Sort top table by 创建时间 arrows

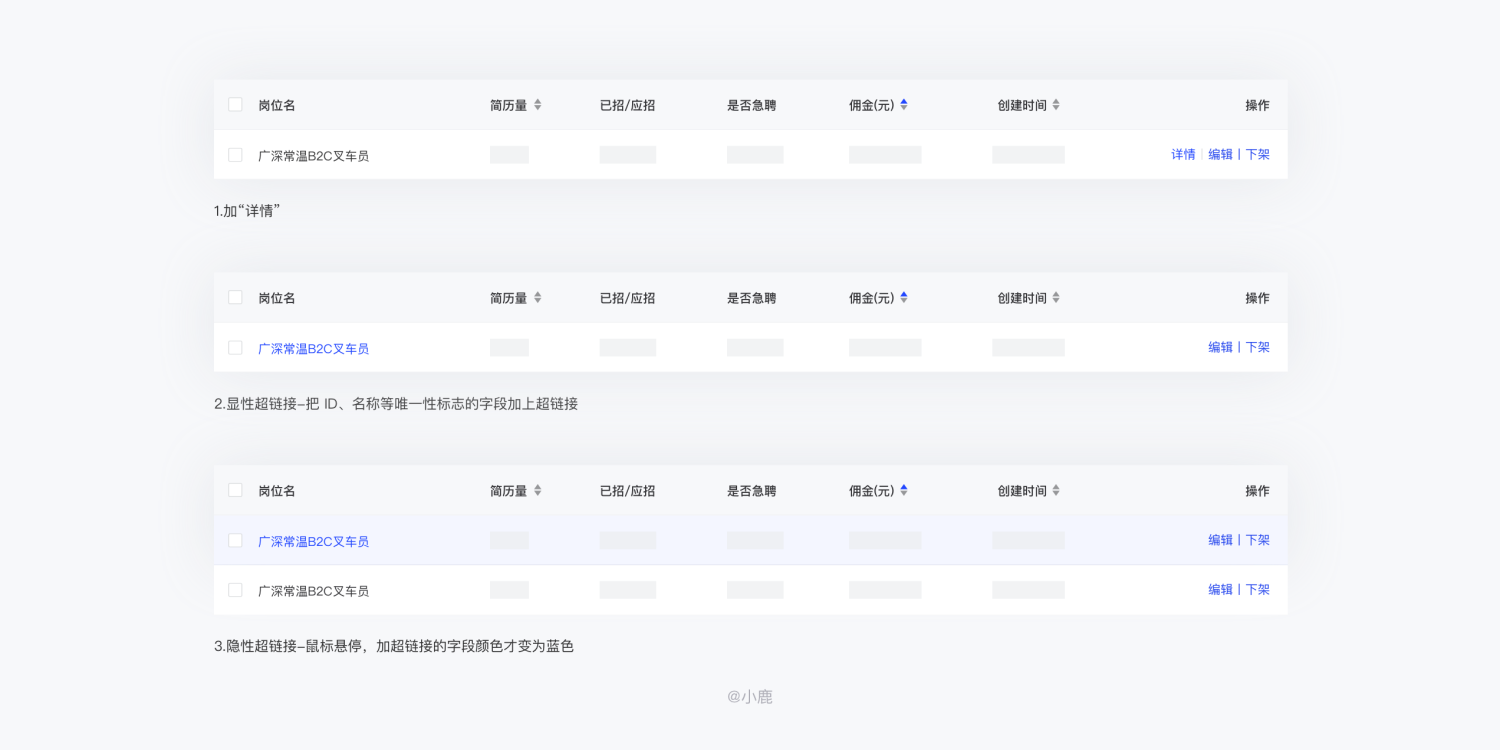[1056, 105]
